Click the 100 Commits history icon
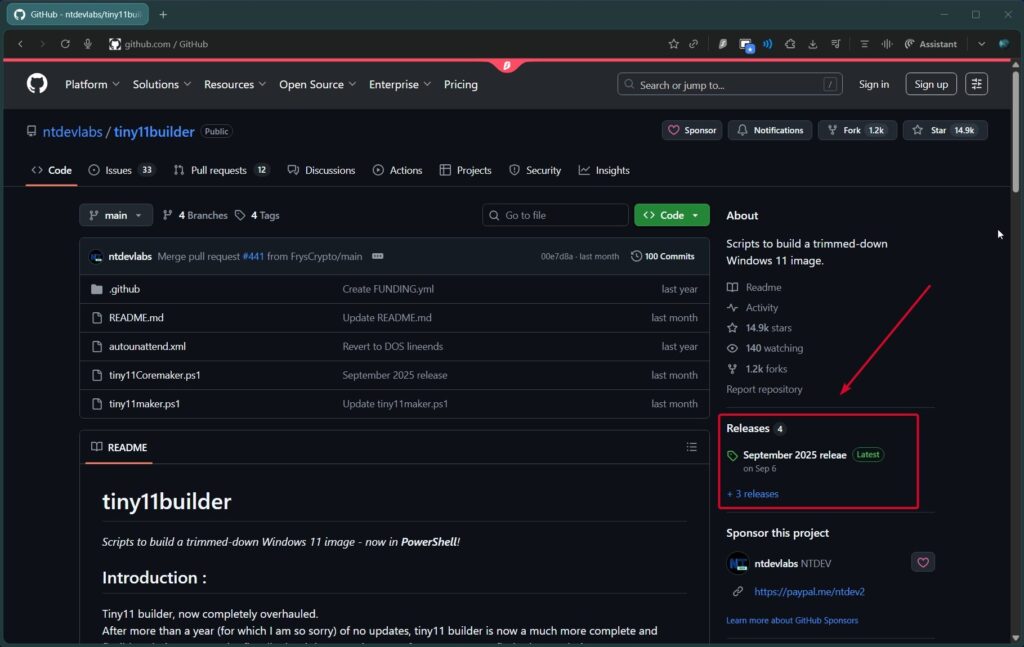 tap(634, 256)
